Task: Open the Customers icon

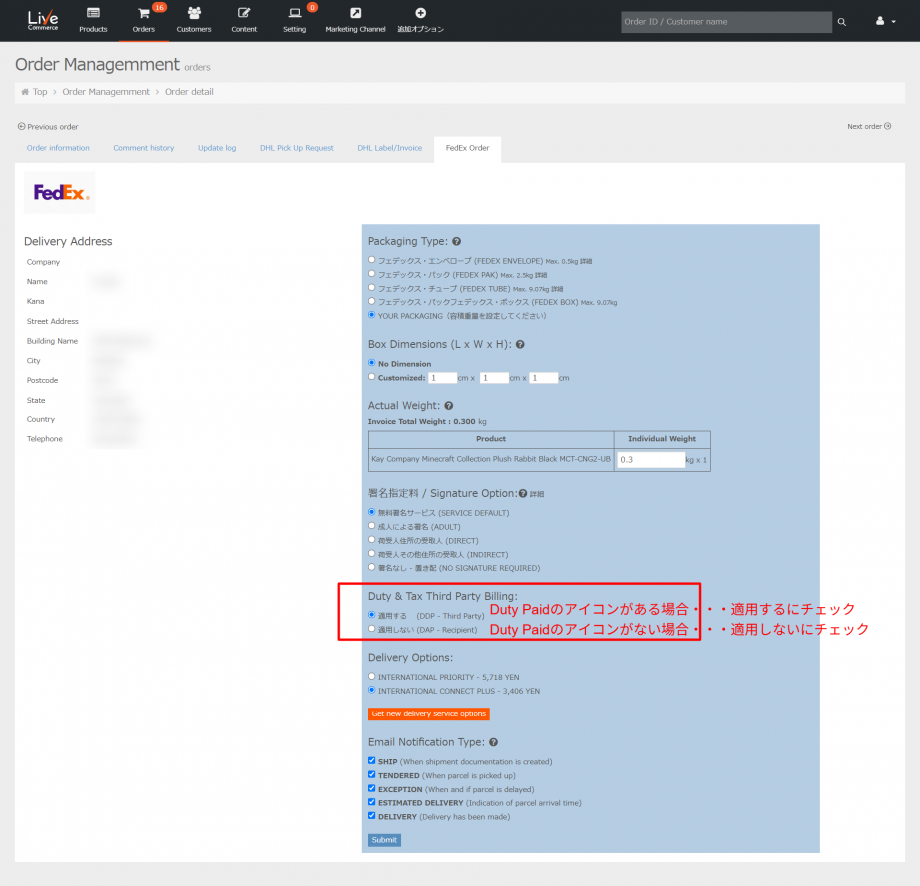Action: pyautogui.click(x=194, y=13)
